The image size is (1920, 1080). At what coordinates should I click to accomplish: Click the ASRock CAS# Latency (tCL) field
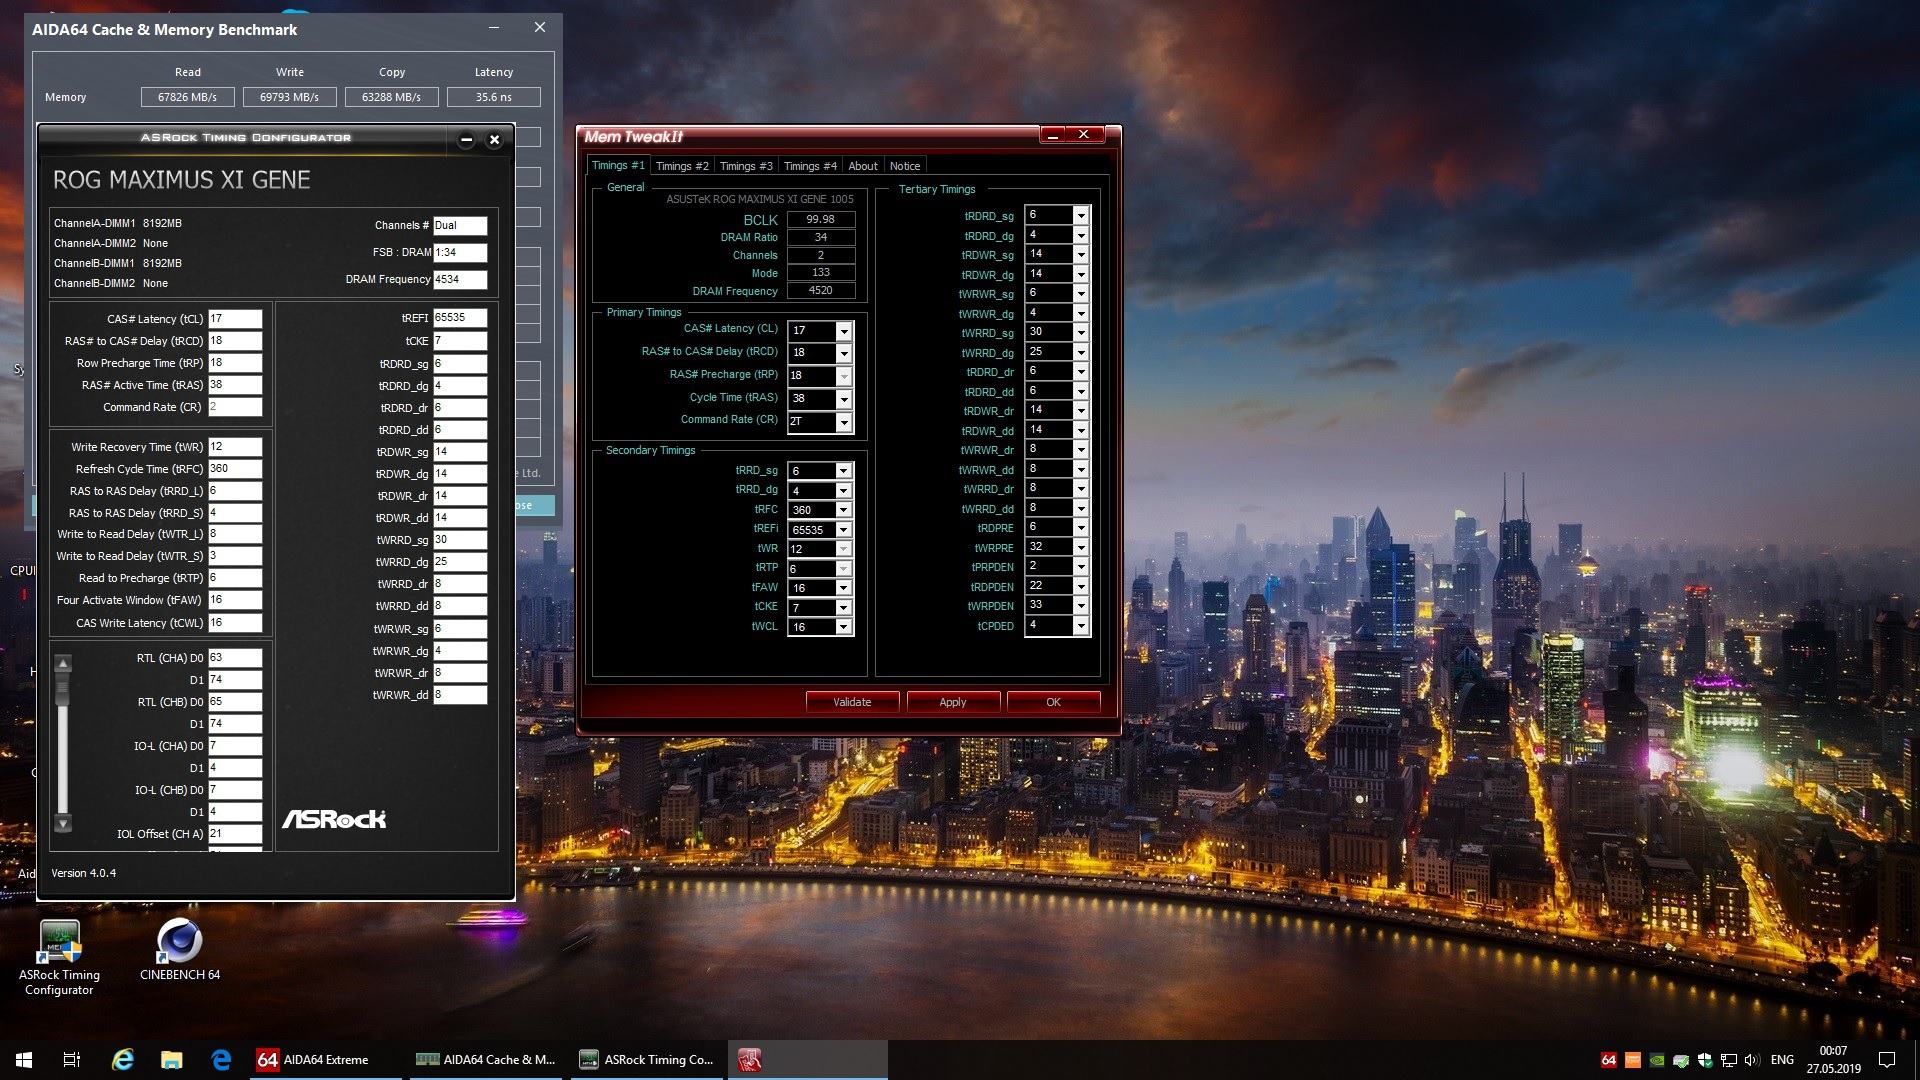(235, 319)
